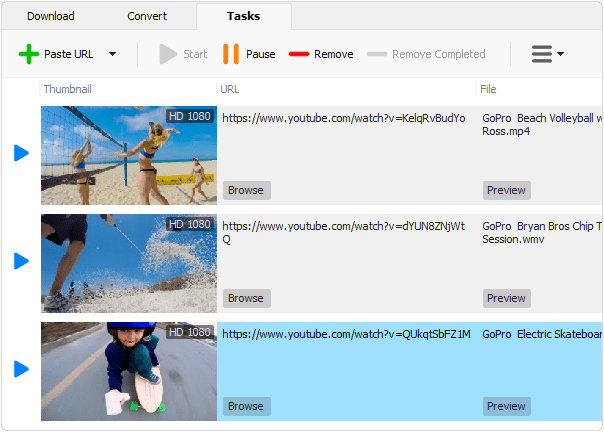Select the Tasks tab
Screen dimensions: 604x432
[x=243, y=16]
